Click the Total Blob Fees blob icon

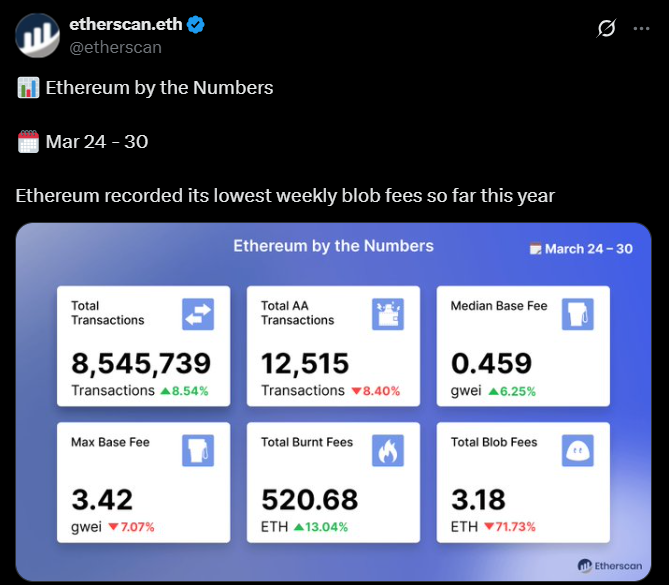click(x=578, y=450)
